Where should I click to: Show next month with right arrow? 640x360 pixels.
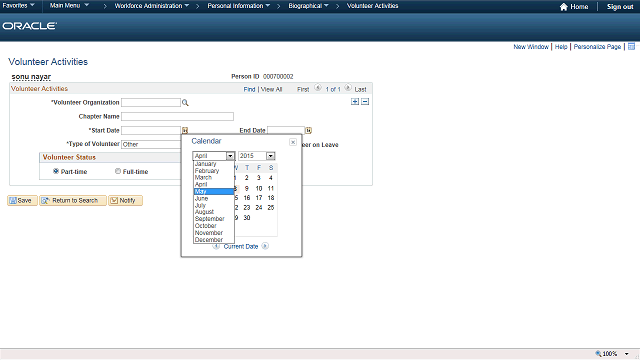coord(265,246)
